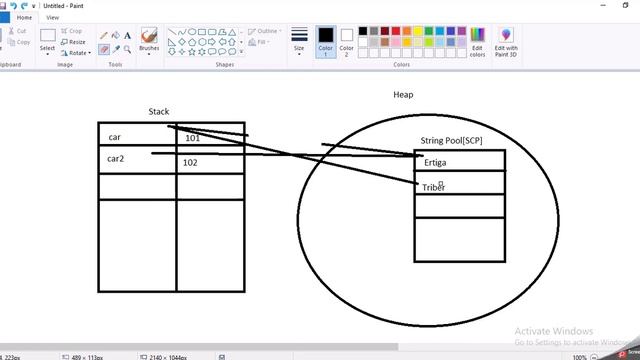The width and height of the screenshot is (640, 360).
Task: Click the Redo arrow in title bar
Action: click(24, 6)
